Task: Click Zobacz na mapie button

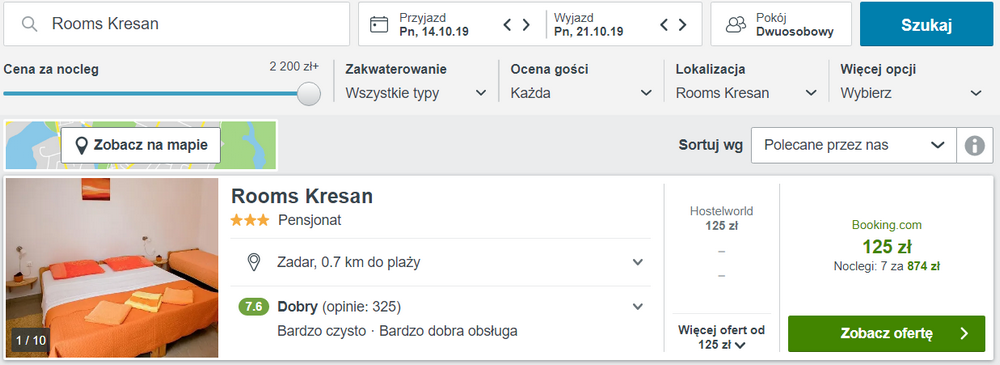Action: pyautogui.click(x=141, y=145)
